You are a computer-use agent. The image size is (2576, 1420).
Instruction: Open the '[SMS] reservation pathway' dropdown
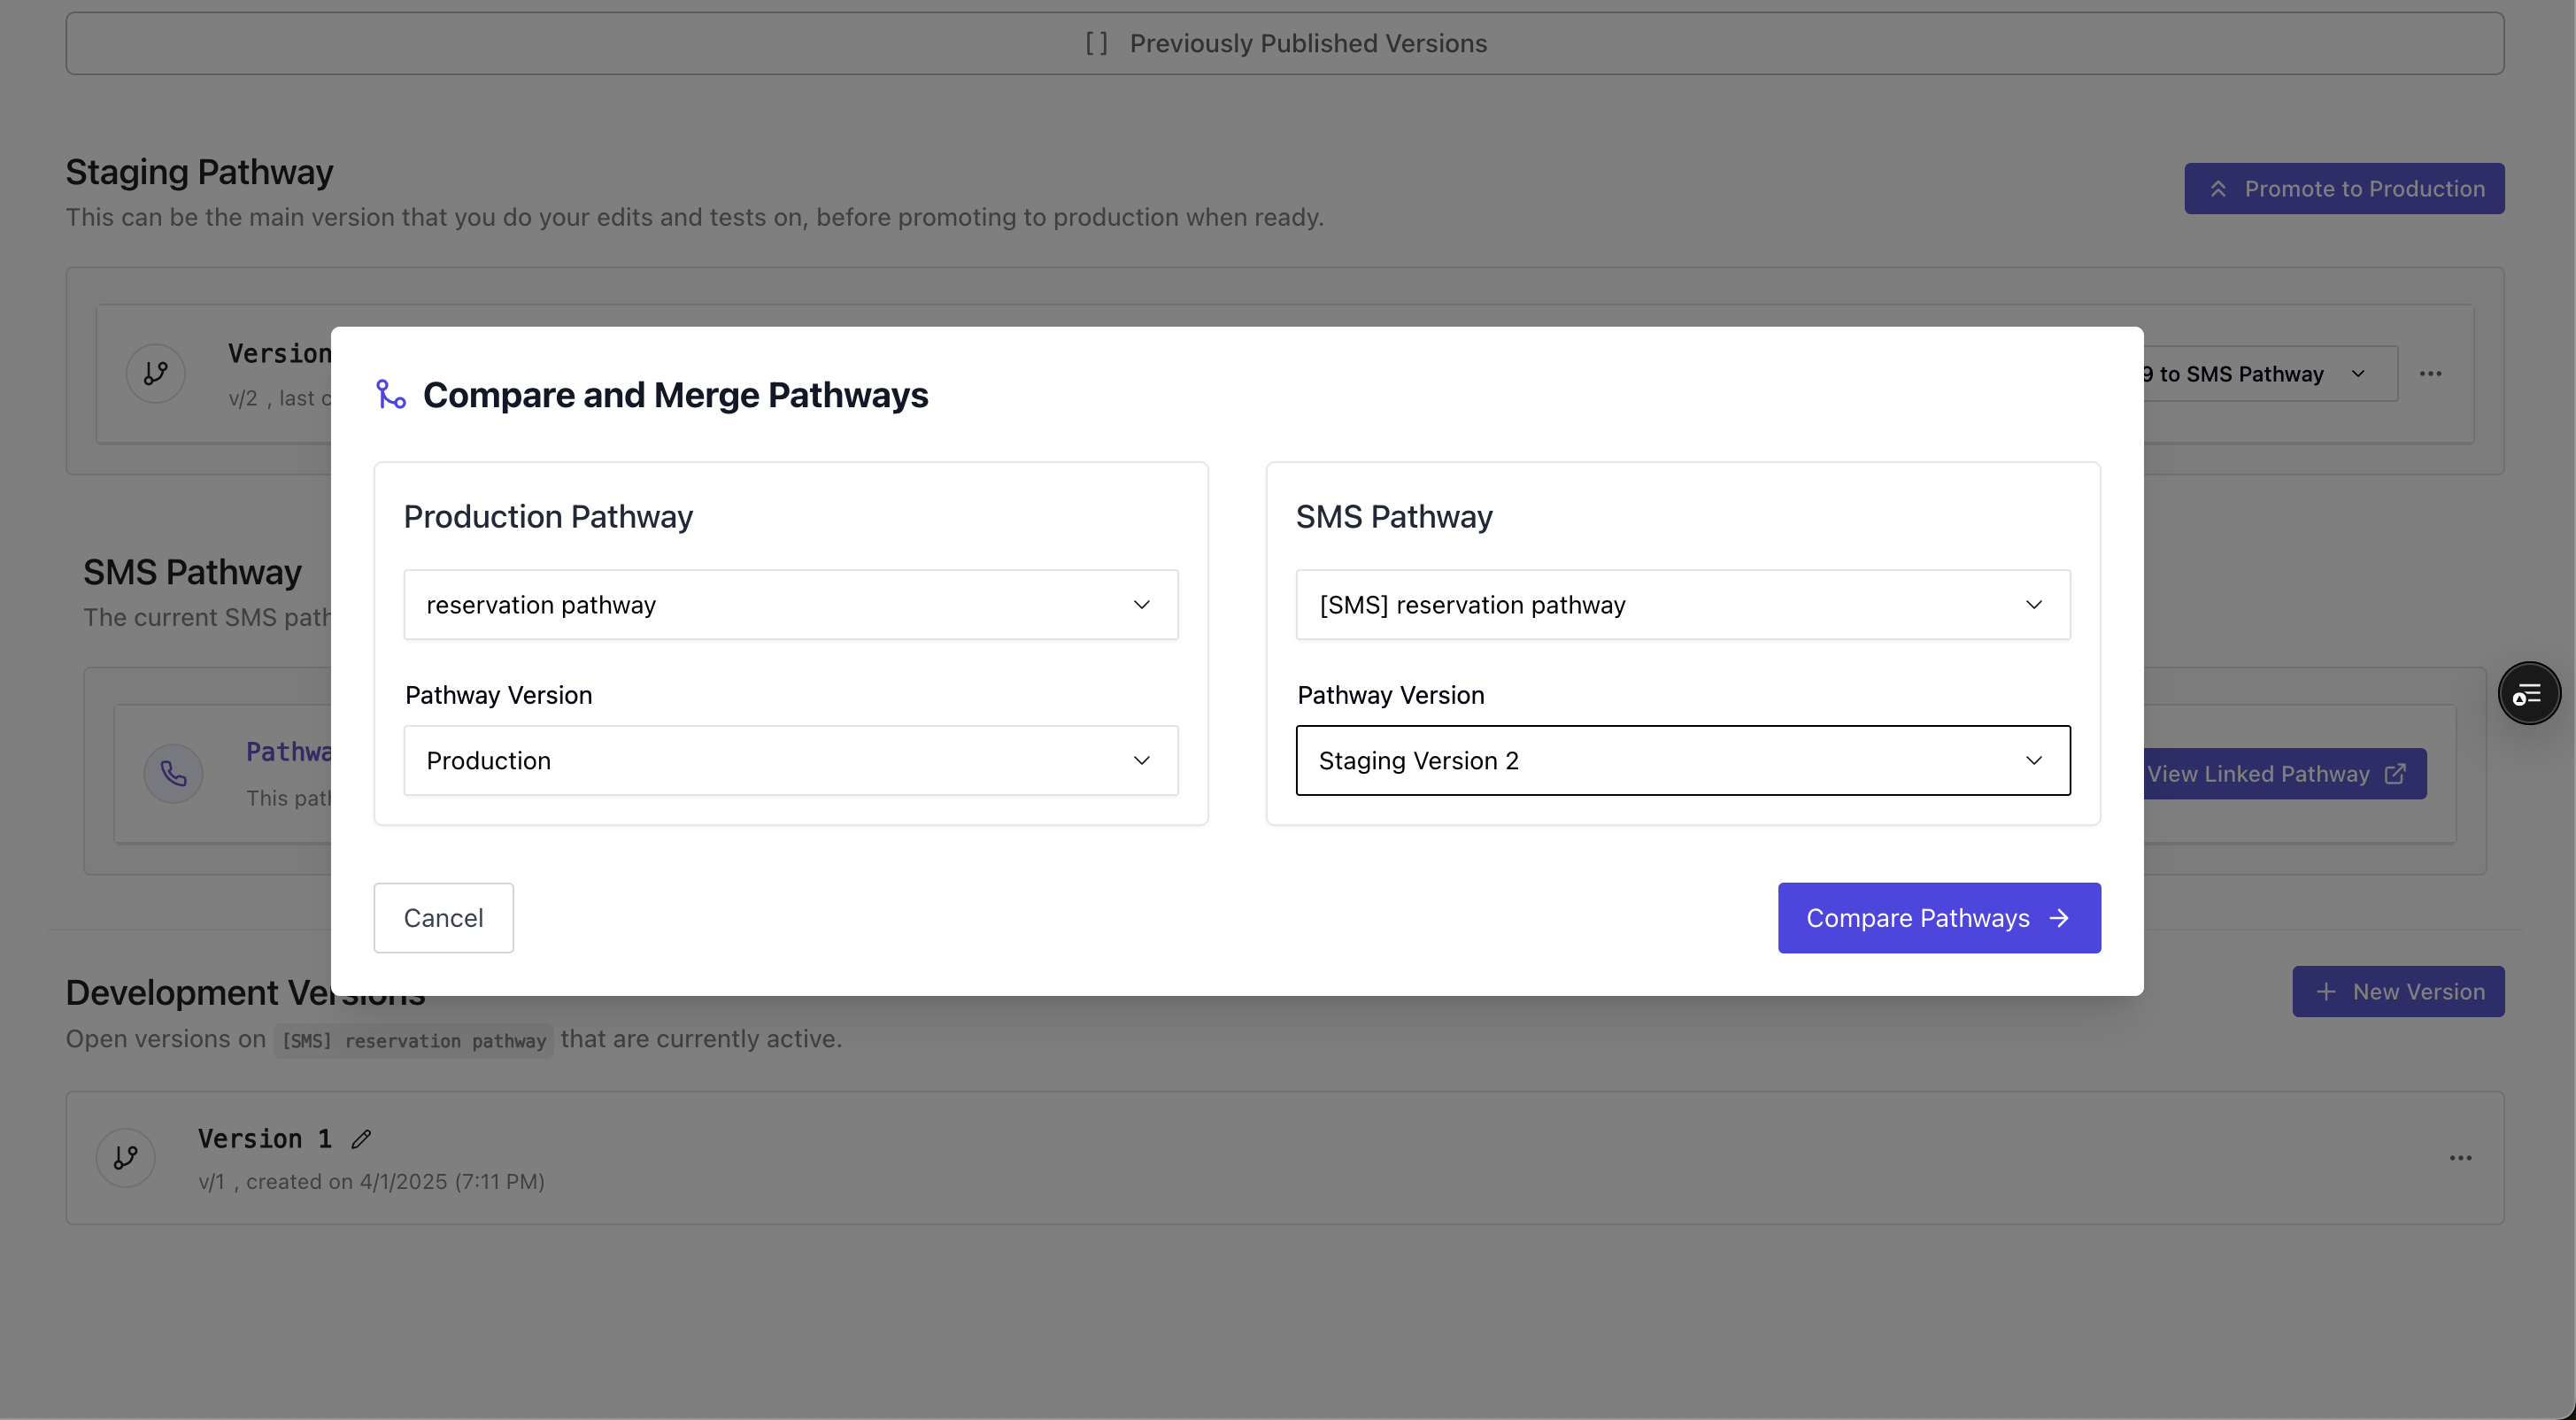coord(1682,605)
